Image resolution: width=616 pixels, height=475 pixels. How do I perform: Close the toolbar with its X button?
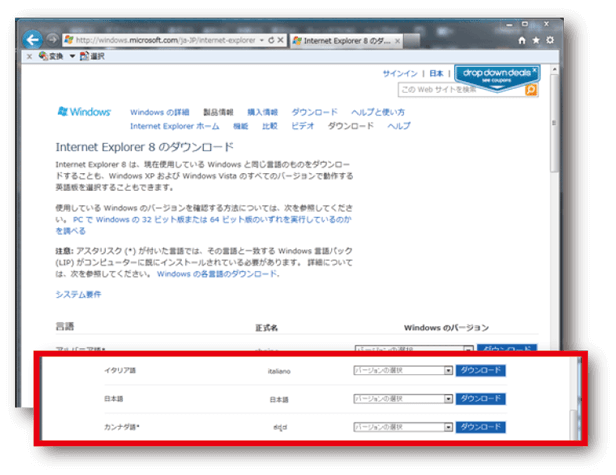click(x=29, y=57)
